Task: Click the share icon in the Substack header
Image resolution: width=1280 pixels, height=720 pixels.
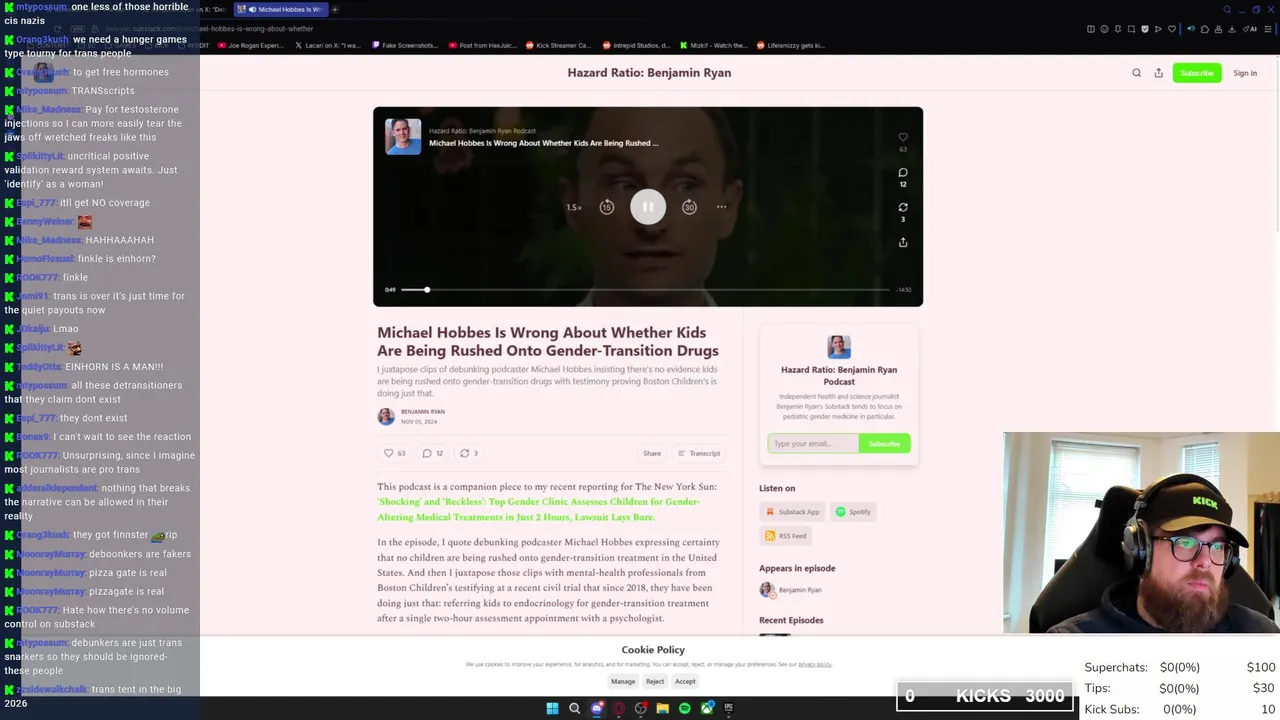Action: (x=1159, y=73)
